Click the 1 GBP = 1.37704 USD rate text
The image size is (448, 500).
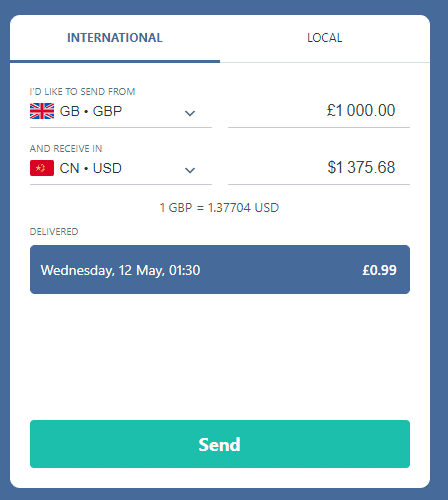[219, 208]
